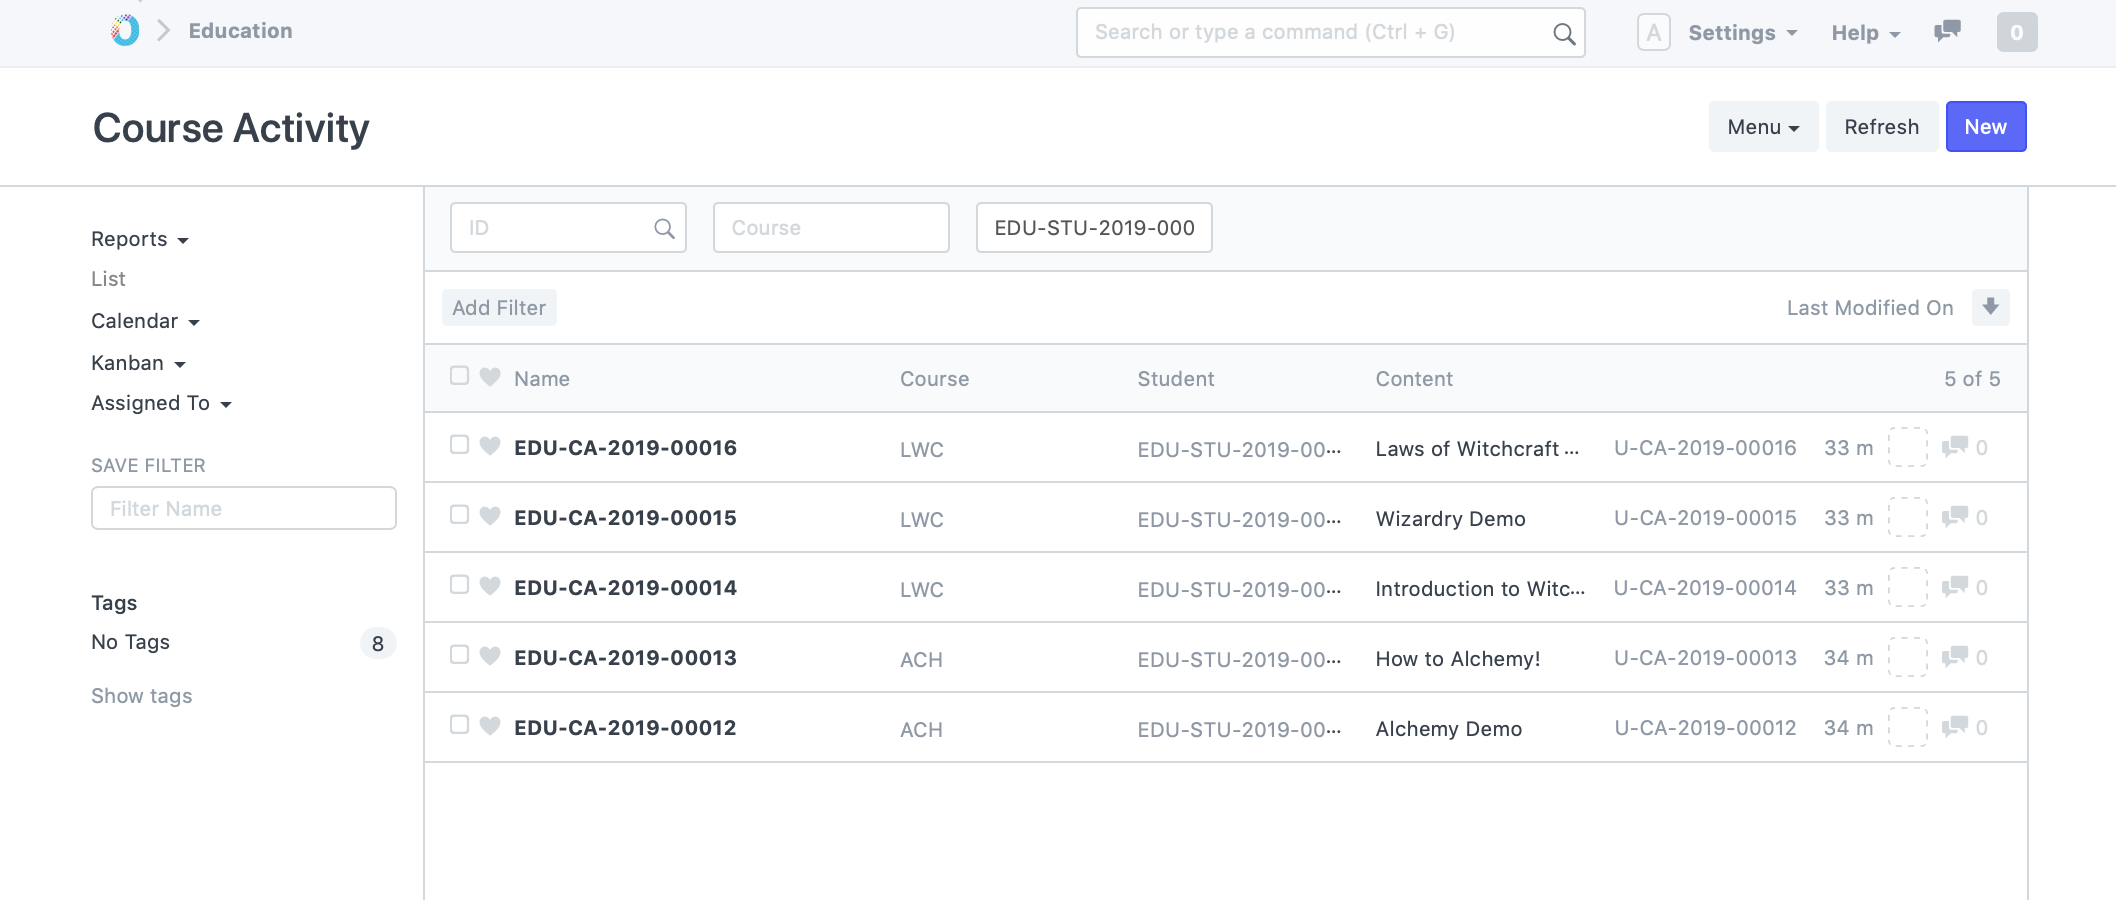Open the Menu dropdown button
Image resolution: width=2116 pixels, height=900 pixels.
(x=1762, y=127)
